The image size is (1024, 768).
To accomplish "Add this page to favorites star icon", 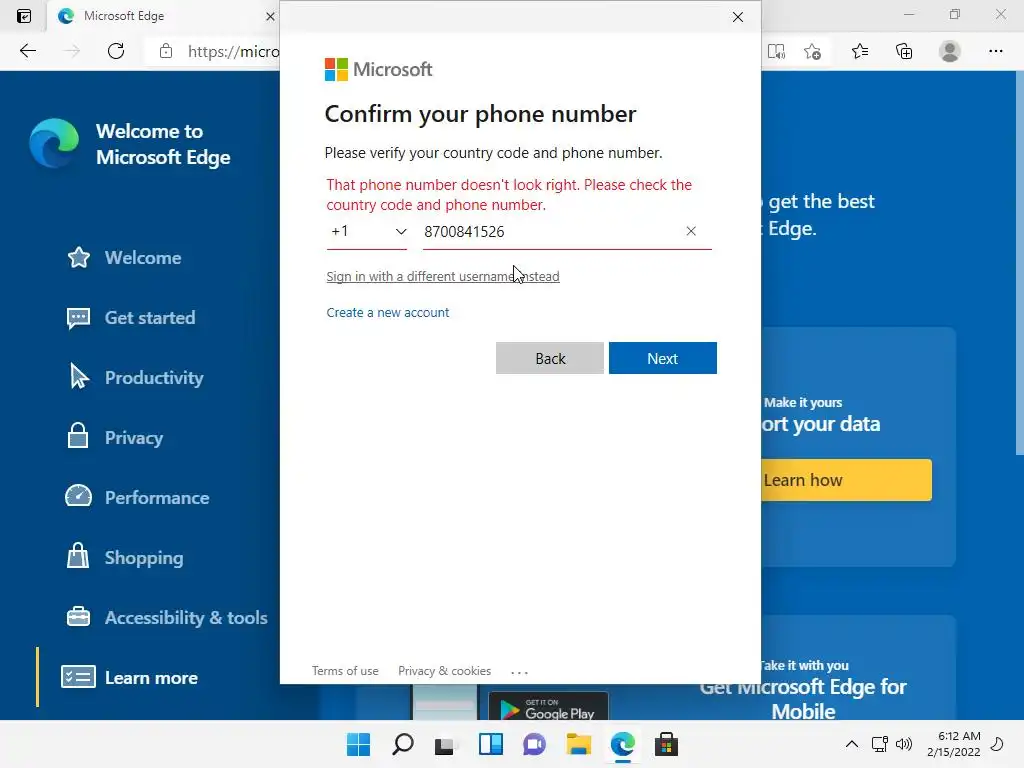I will point(812,51).
